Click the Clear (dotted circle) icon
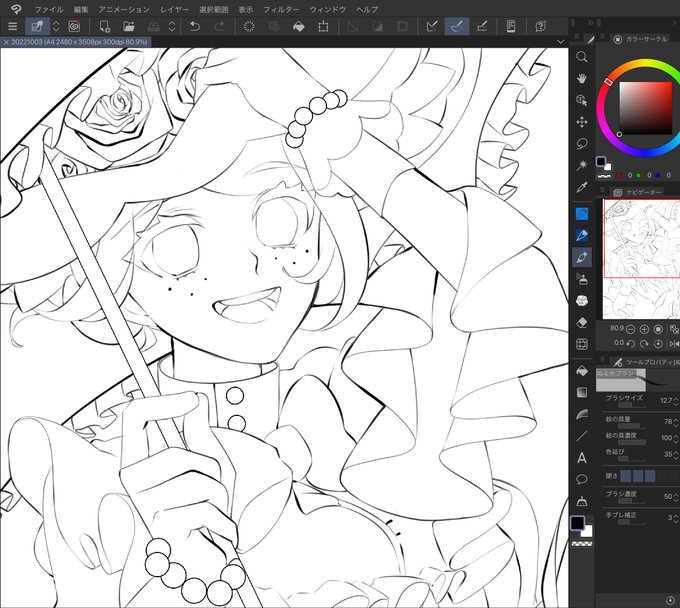 [249, 26]
